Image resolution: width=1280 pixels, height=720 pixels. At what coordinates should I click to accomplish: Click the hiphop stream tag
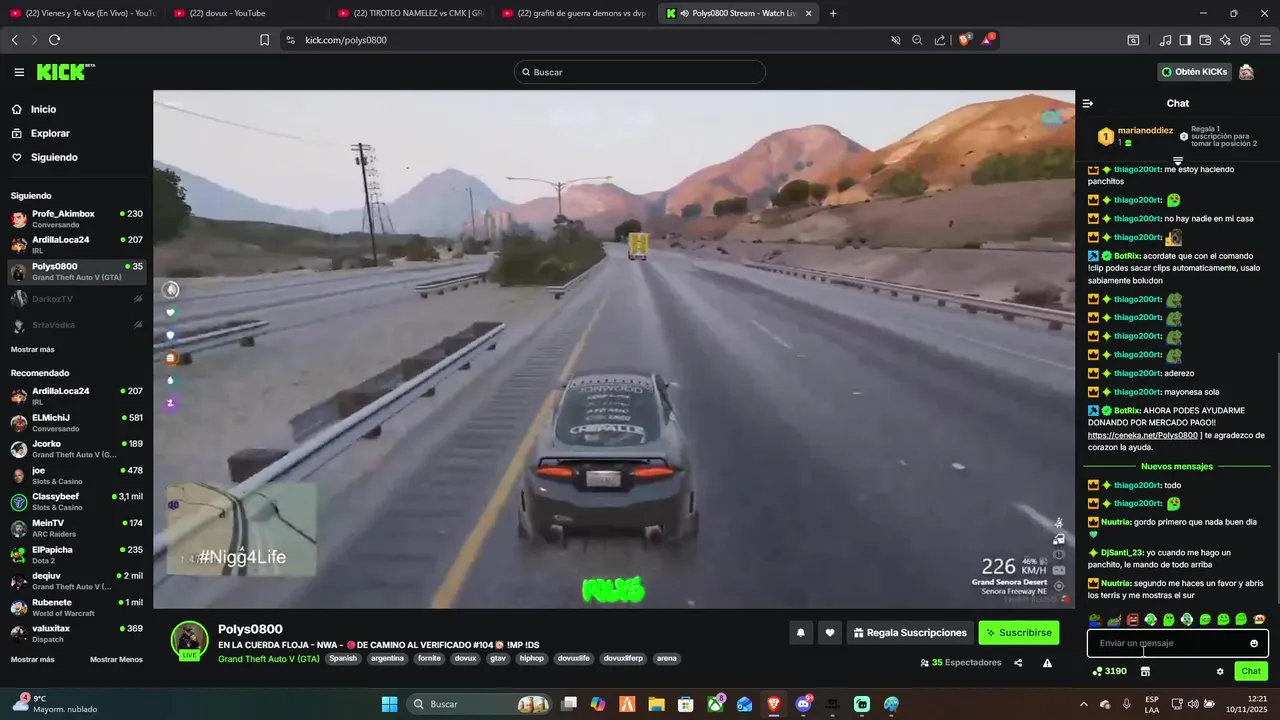[531, 659]
